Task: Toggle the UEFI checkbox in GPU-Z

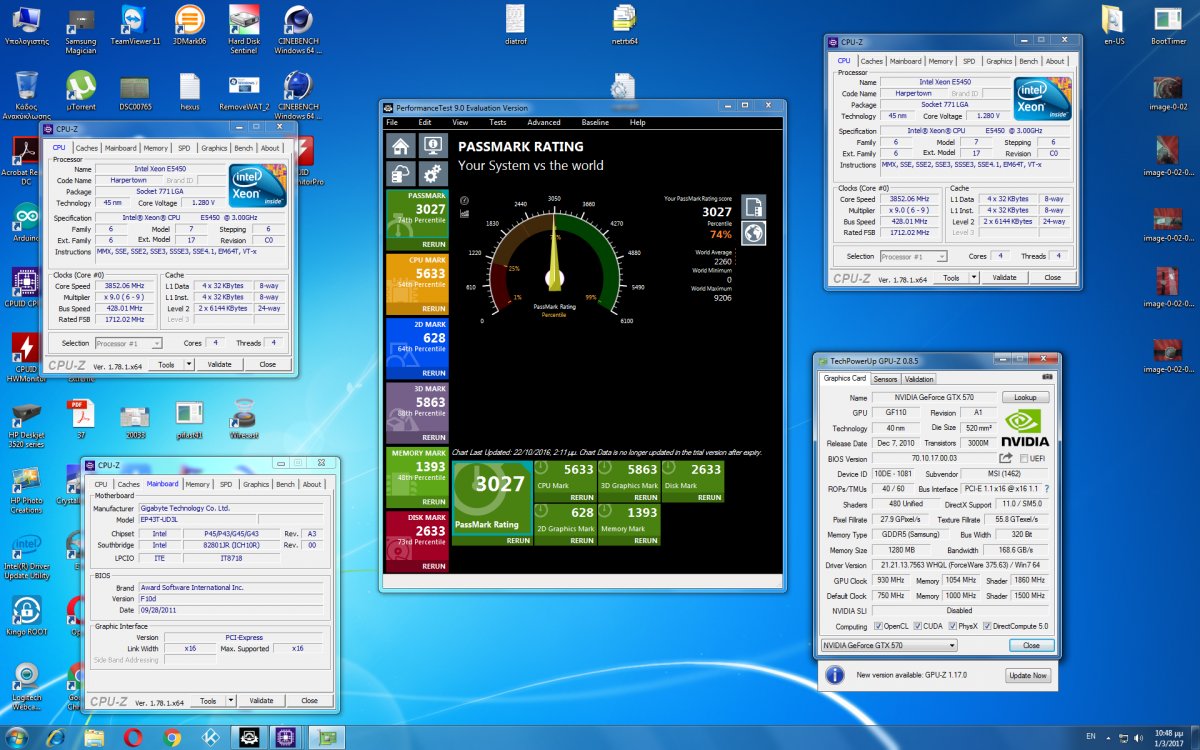Action: pos(1023,458)
